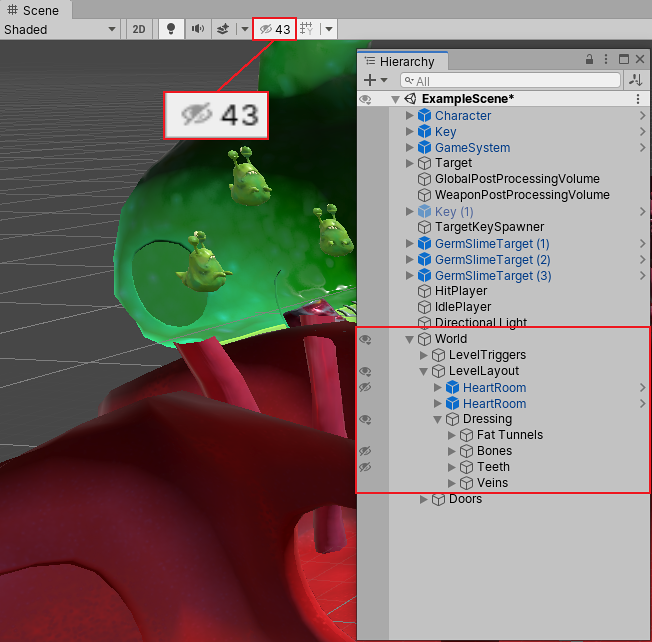Select LevelLayout cube icon
Image resolution: width=652 pixels, height=642 pixels.
[x=438, y=371]
